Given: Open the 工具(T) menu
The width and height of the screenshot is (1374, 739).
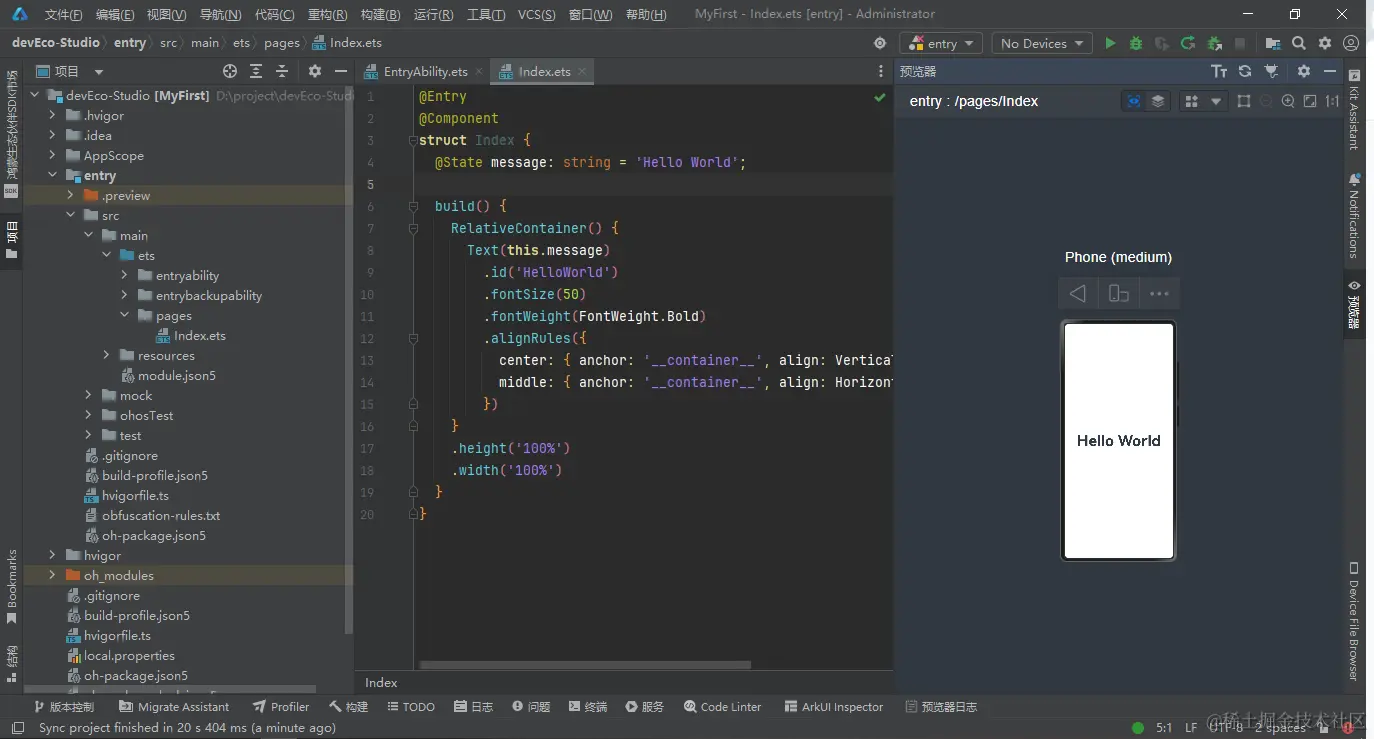Looking at the screenshot, I should click(x=486, y=14).
